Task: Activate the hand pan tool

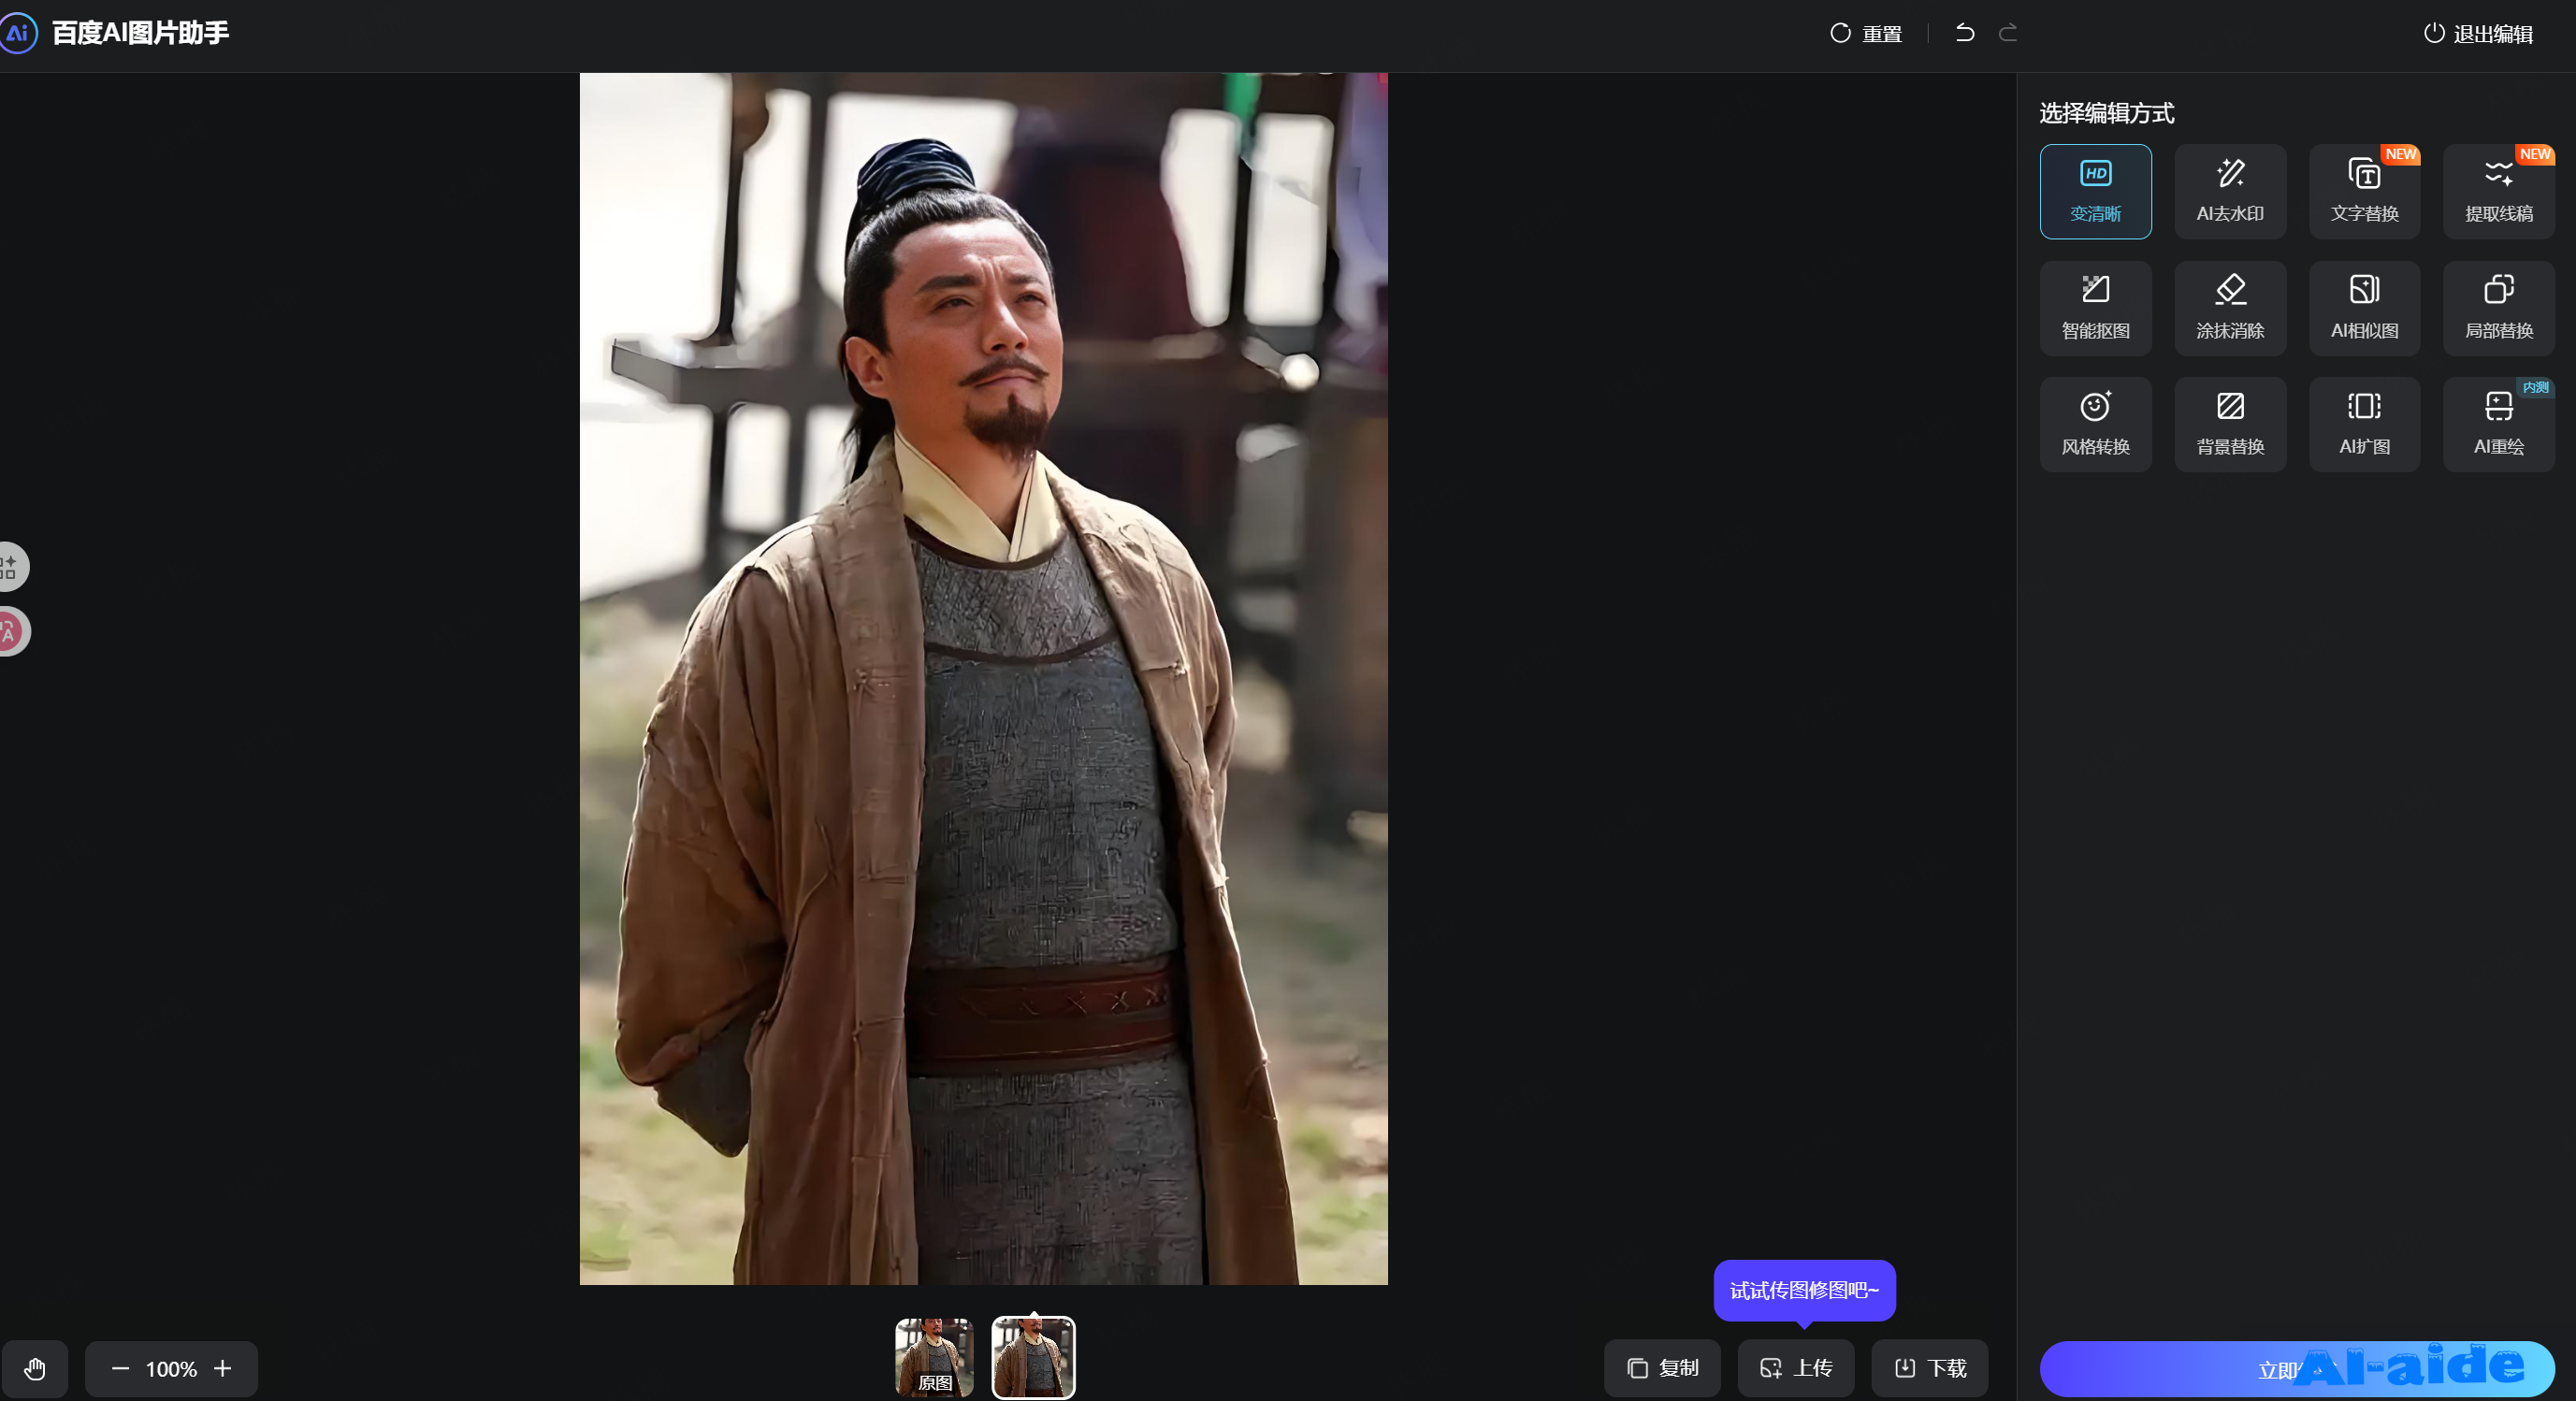Action: (x=35, y=1368)
